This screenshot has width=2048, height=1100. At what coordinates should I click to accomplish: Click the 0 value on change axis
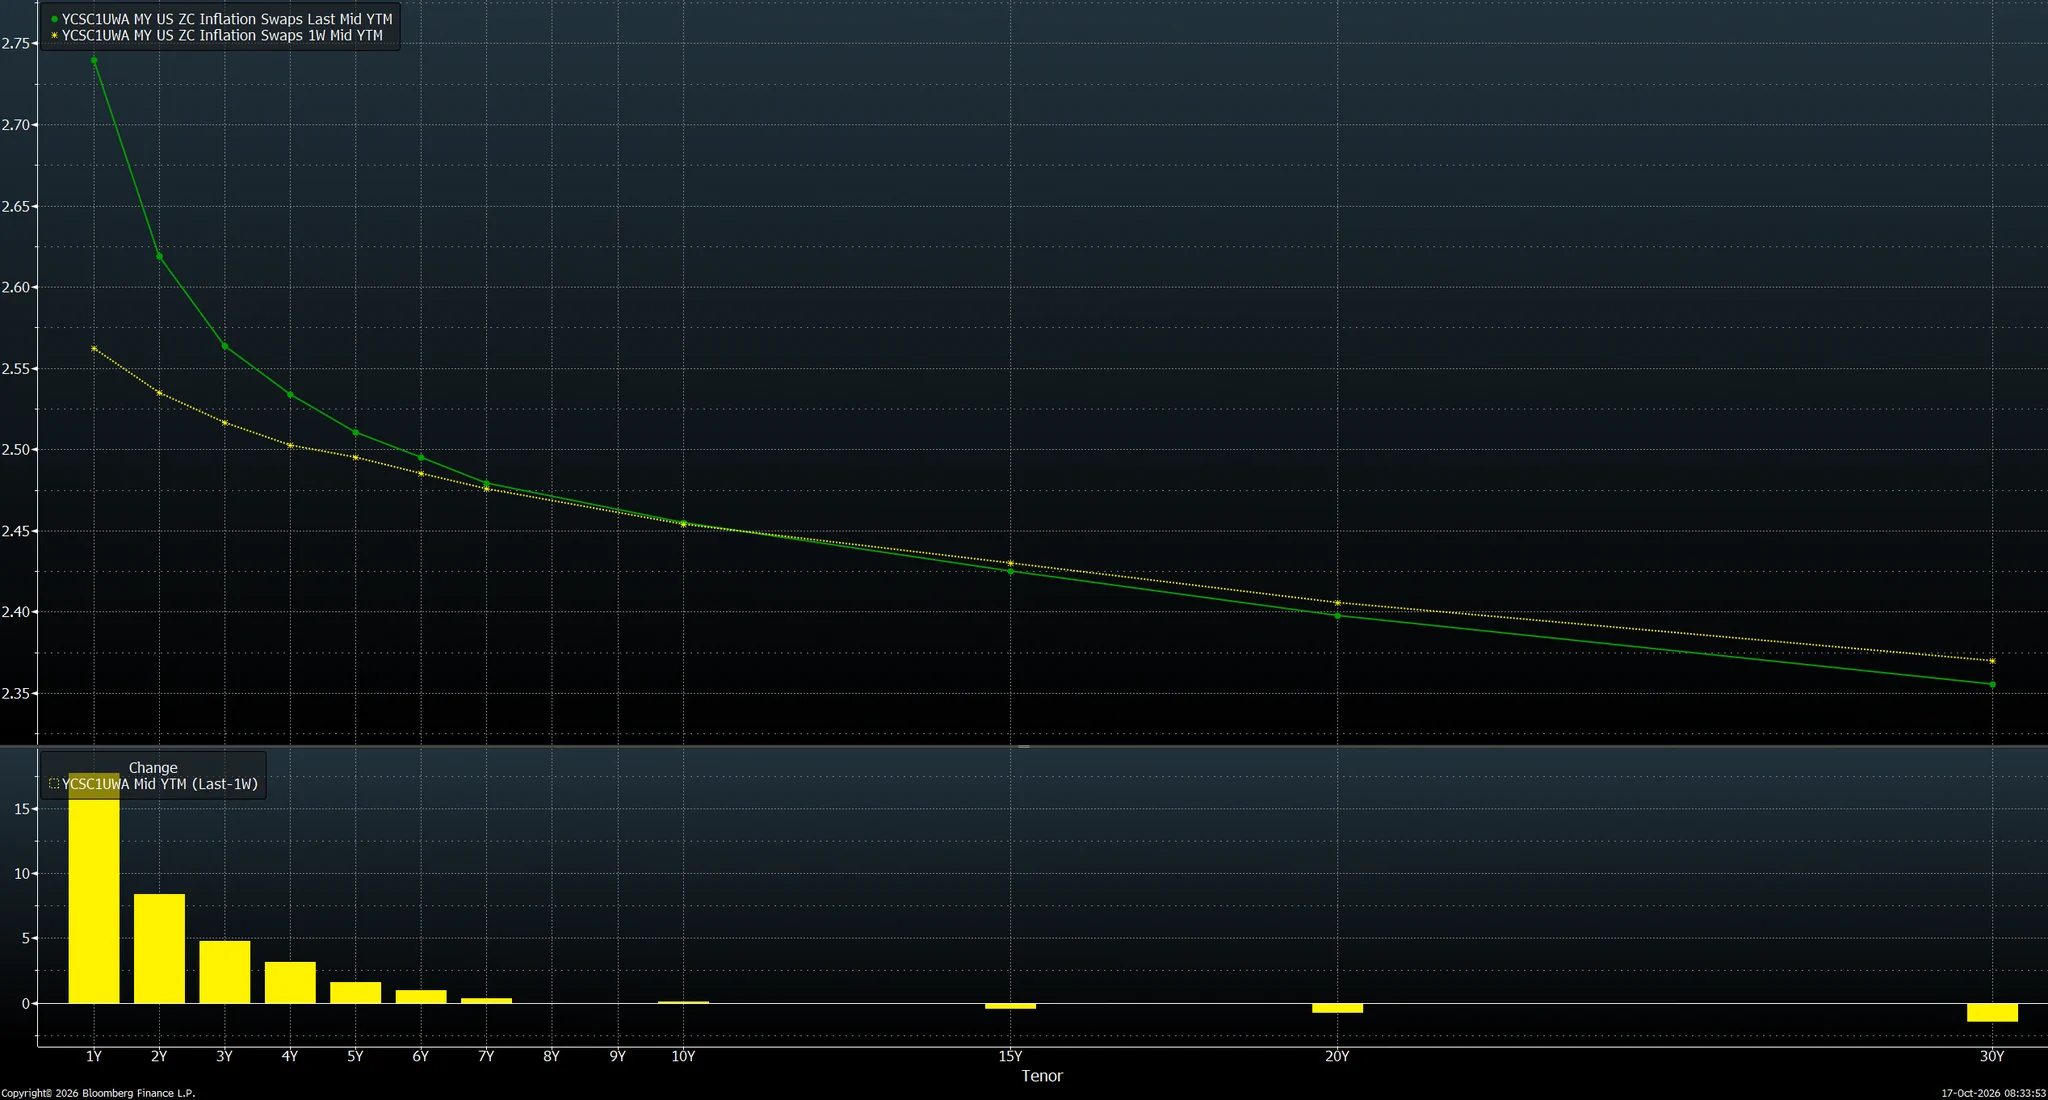tap(27, 1003)
